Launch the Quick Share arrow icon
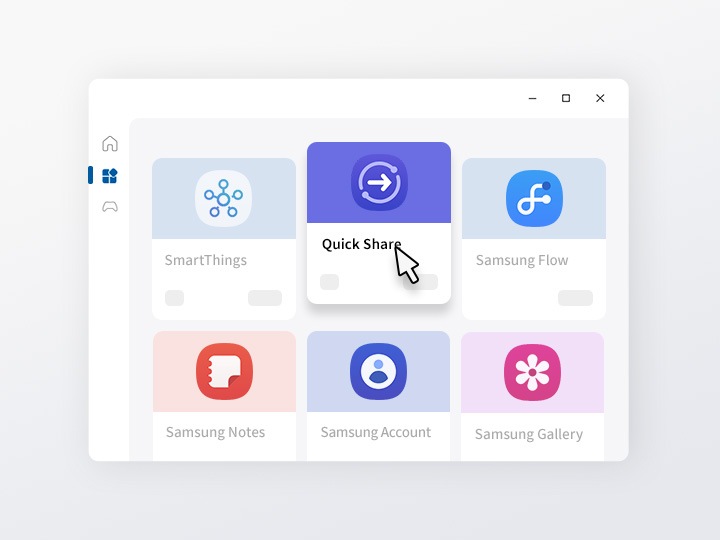Image resolution: width=720 pixels, height=540 pixels. 379,183
